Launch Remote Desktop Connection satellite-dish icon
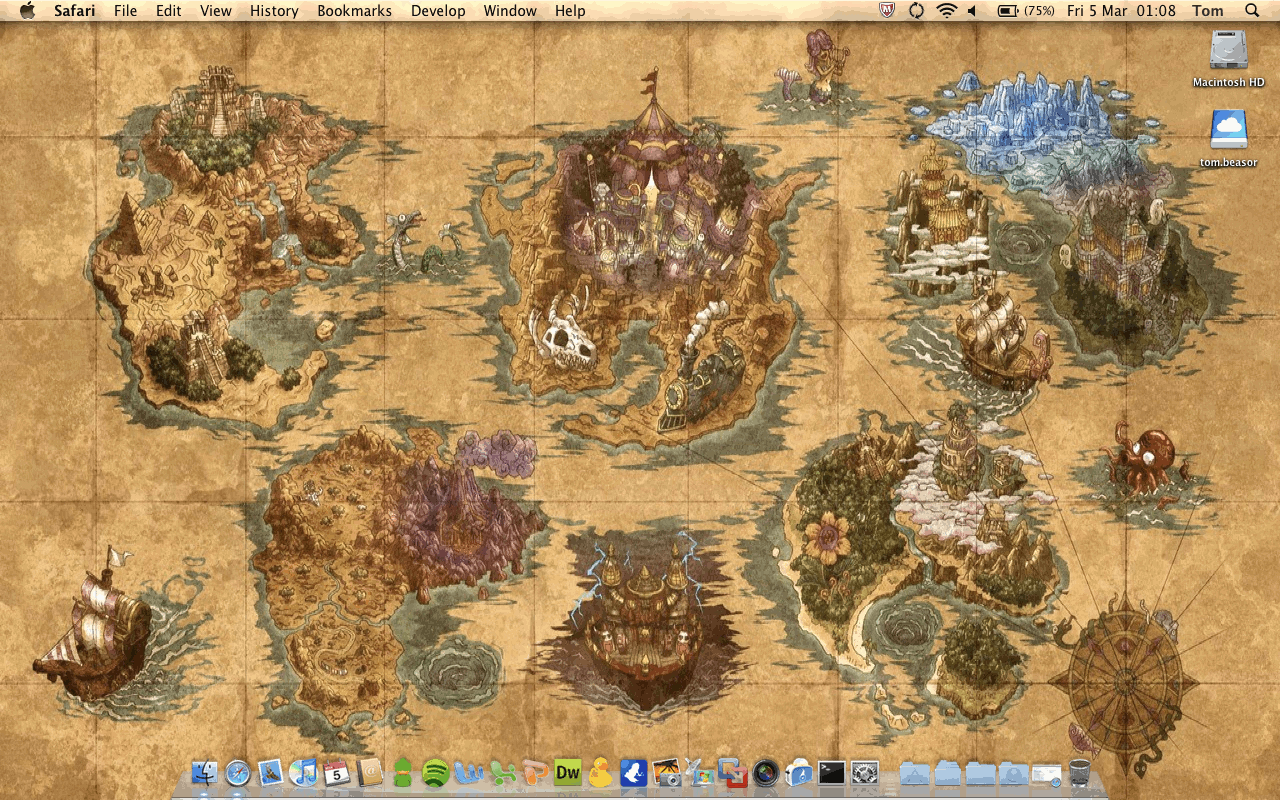Image resolution: width=1280 pixels, height=800 pixels. (699, 772)
